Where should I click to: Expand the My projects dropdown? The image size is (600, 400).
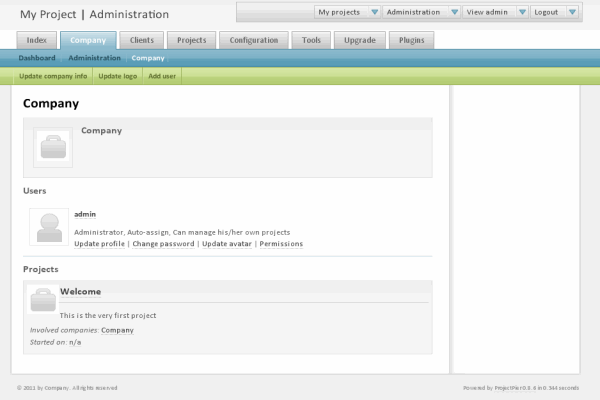[374, 12]
